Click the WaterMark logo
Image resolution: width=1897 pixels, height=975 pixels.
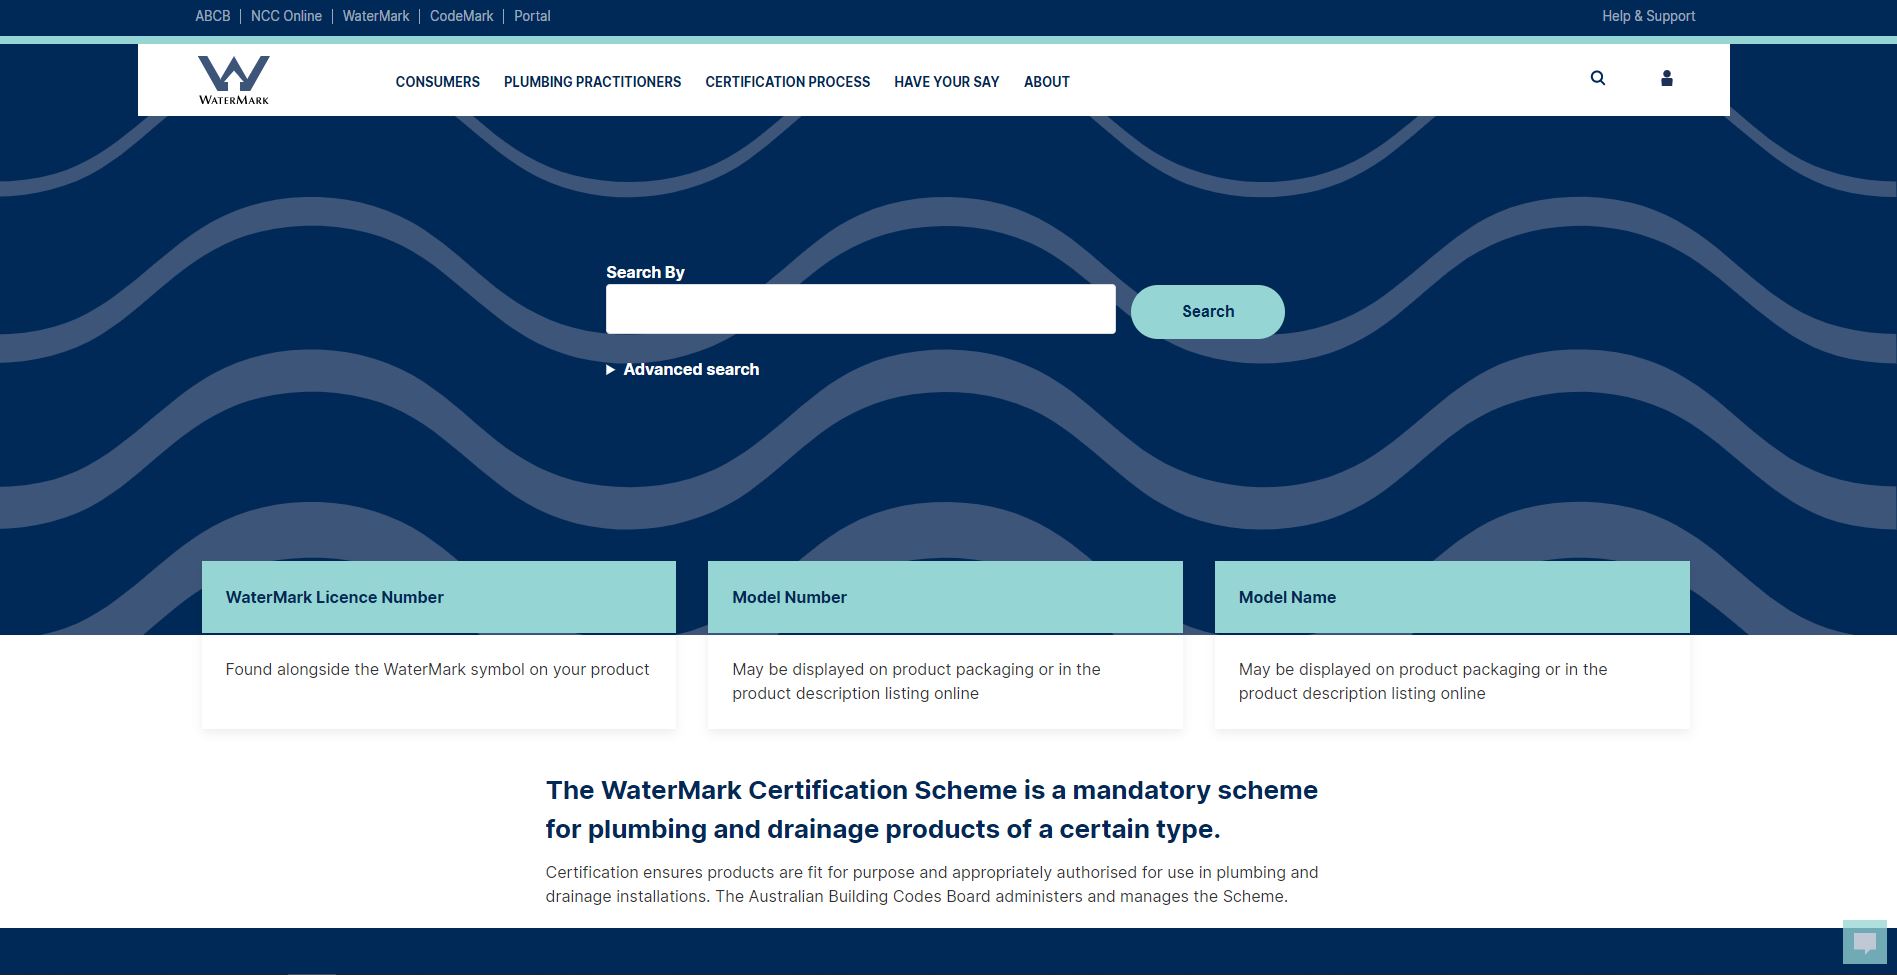tap(233, 80)
